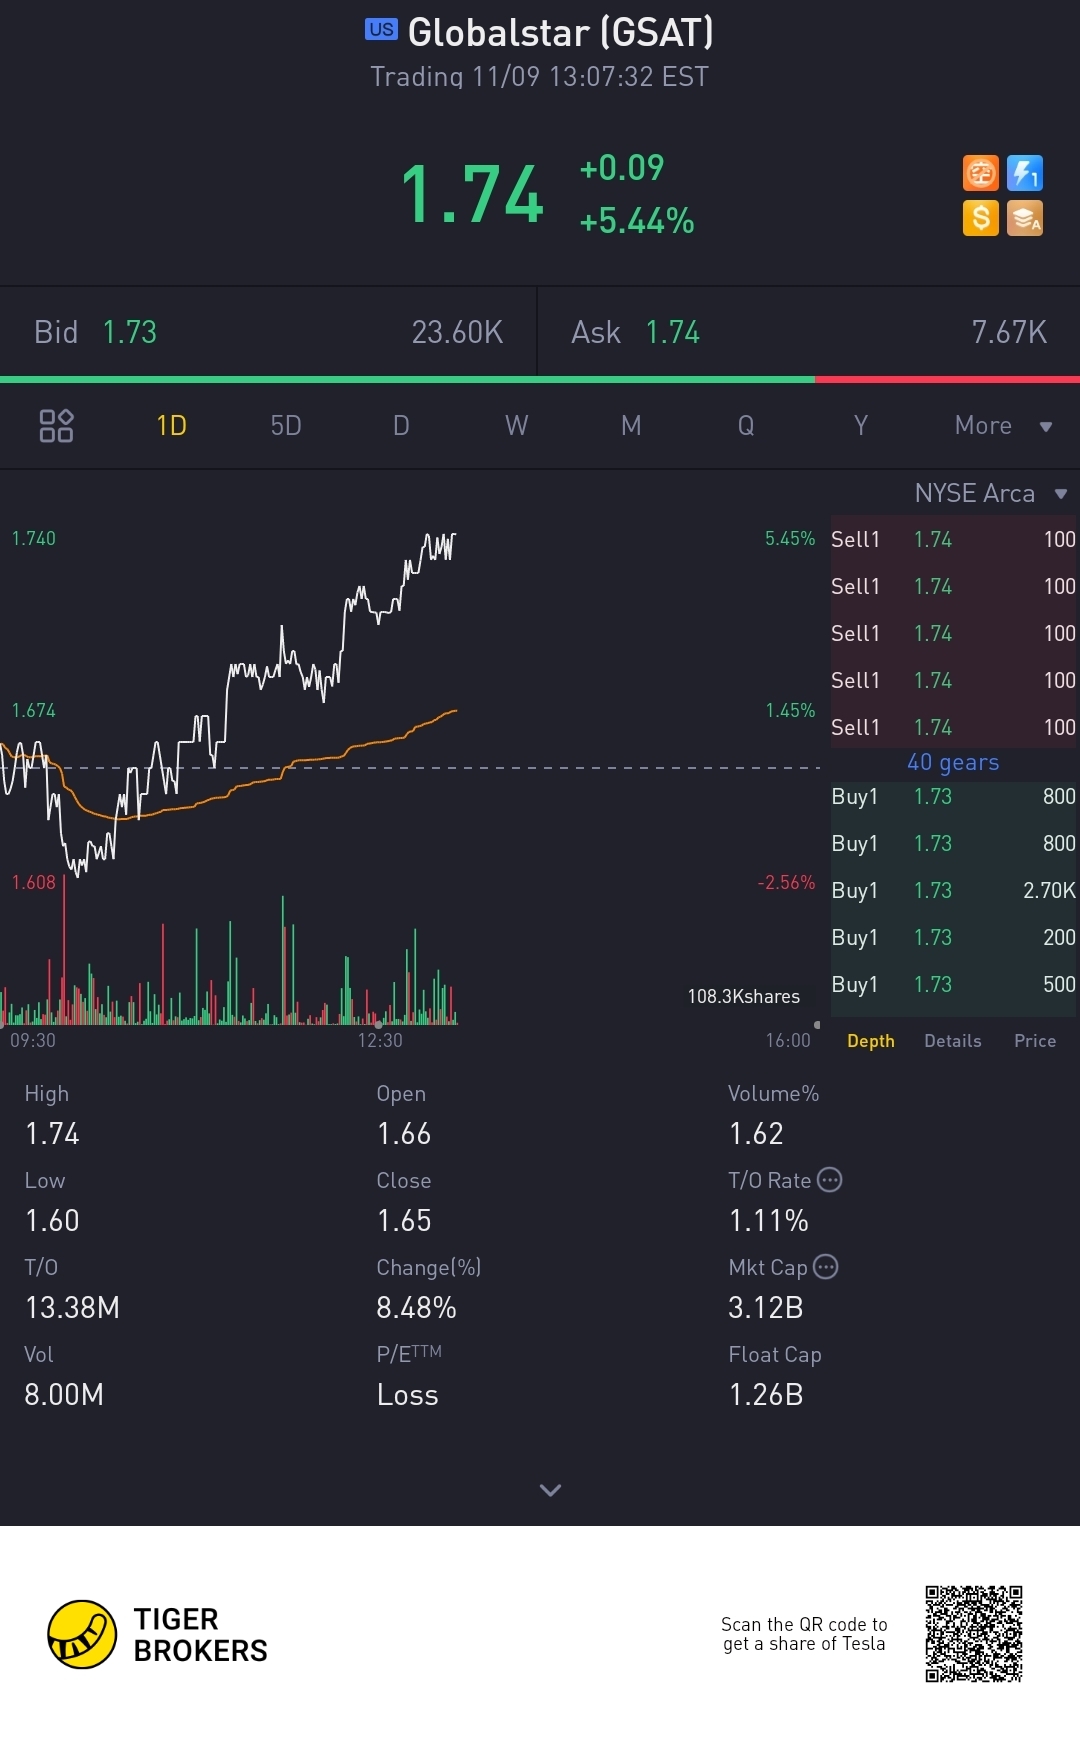Select the Depth tab
The width and height of the screenshot is (1080, 1743).
871,1041
